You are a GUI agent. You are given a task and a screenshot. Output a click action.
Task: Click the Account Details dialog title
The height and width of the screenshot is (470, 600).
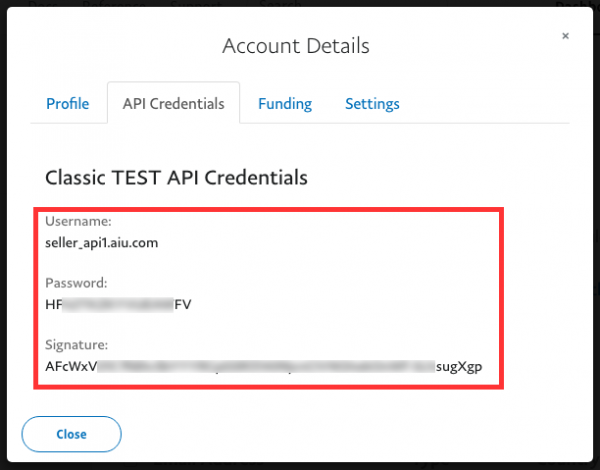pos(296,46)
